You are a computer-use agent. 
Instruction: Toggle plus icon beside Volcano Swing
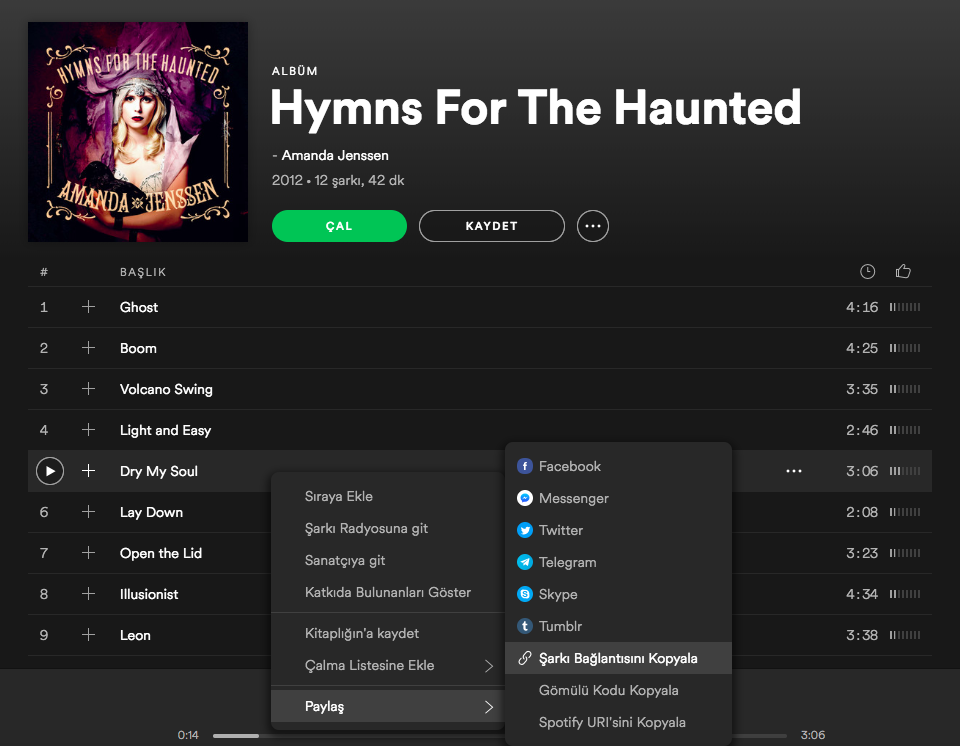pyautogui.click(x=88, y=389)
